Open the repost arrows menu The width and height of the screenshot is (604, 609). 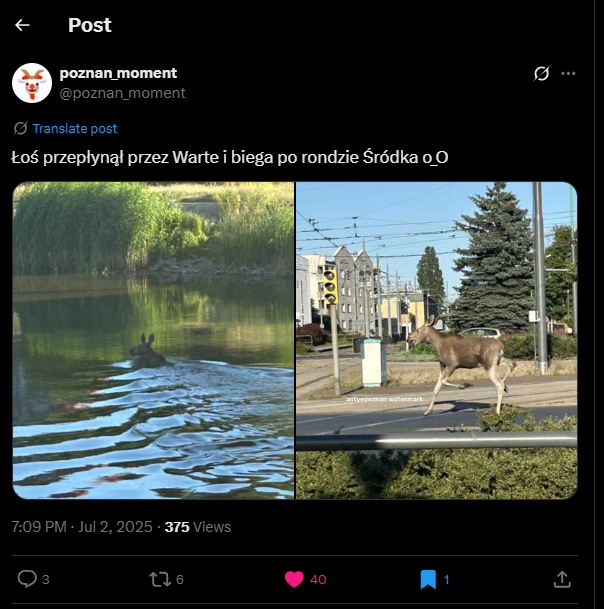(x=158, y=579)
